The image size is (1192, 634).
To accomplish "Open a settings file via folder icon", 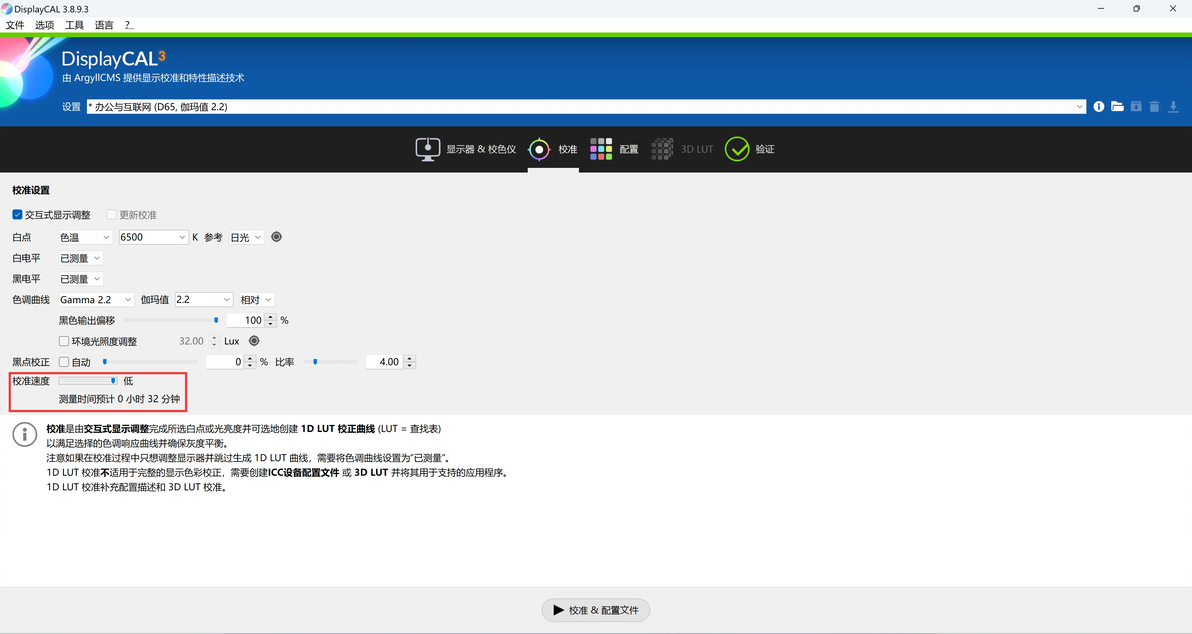I will click(1117, 106).
